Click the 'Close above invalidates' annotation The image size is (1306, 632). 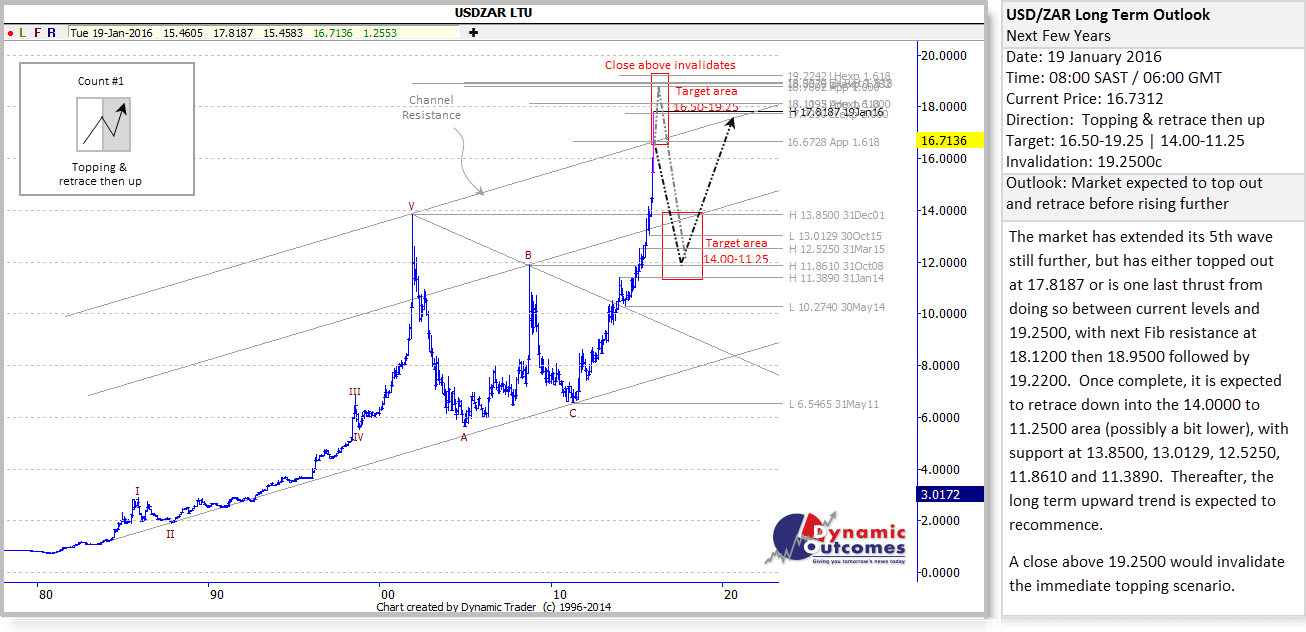pos(670,65)
